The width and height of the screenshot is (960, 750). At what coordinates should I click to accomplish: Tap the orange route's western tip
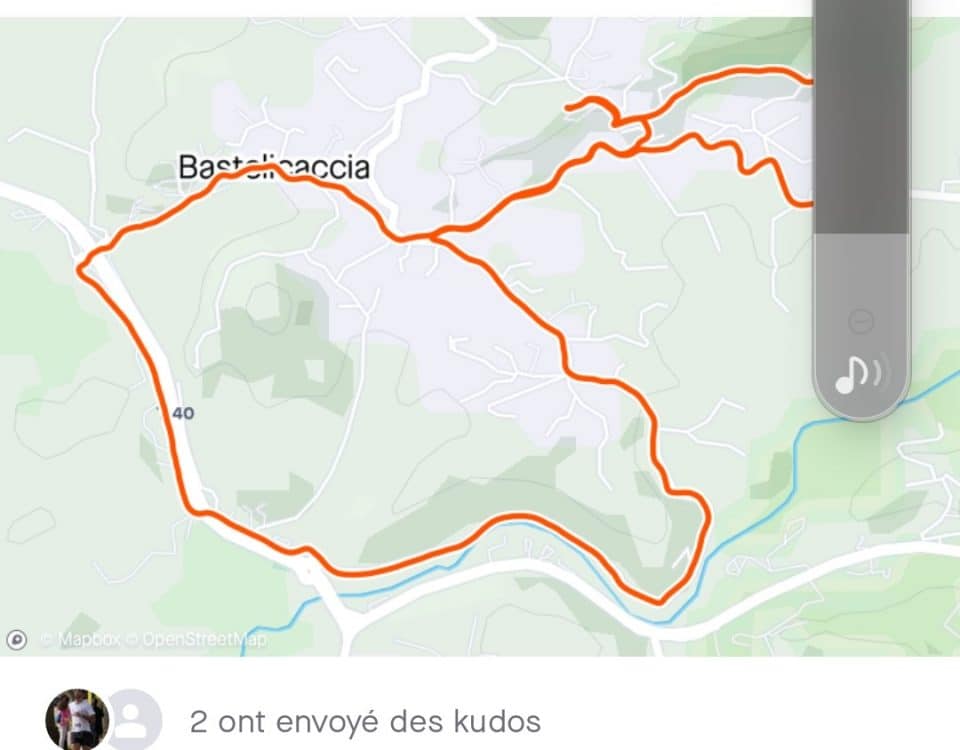[x=80, y=268]
